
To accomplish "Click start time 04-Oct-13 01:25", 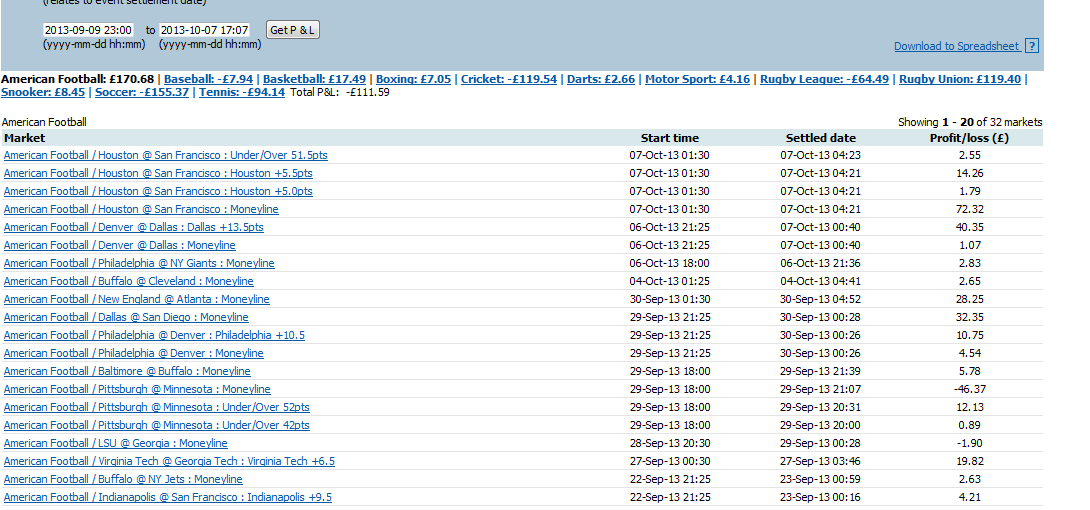I will pyautogui.click(x=669, y=281).
